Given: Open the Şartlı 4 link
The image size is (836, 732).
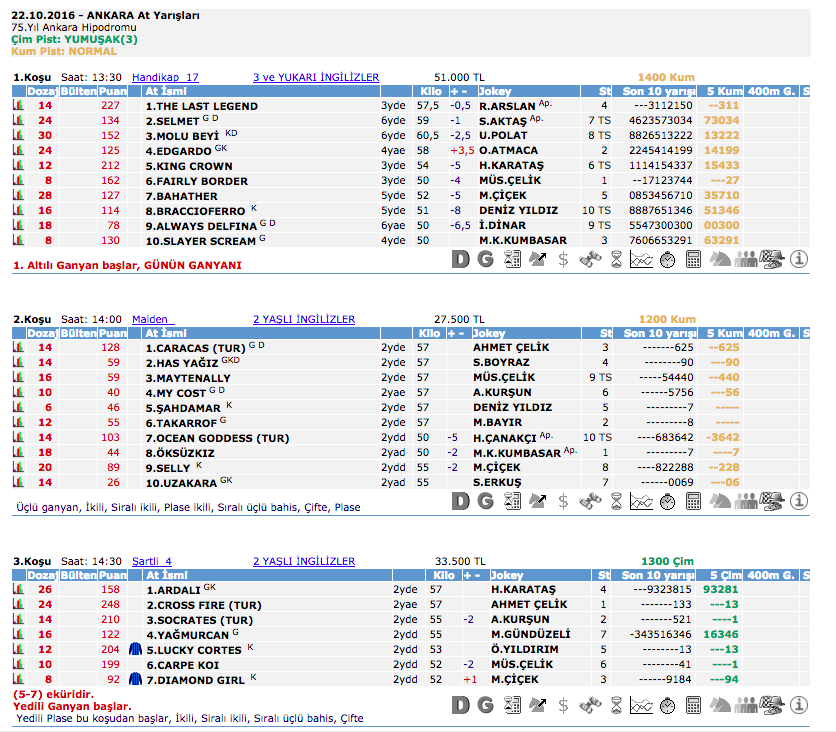Looking at the screenshot, I should pyautogui.click(x=152, y=561).
